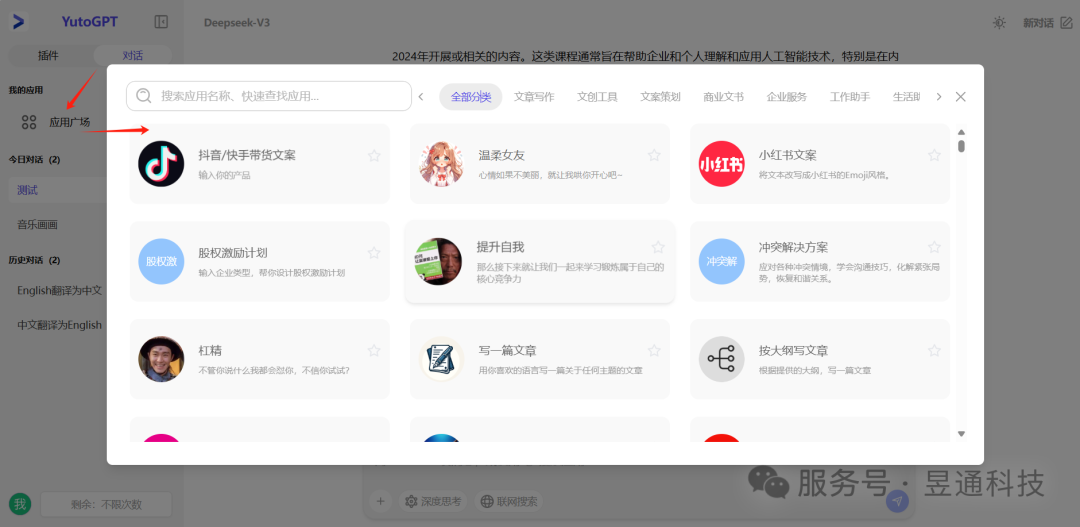Click the magnifier icon in search box
Screen dimensions: 1080x527
[x=144, y=96]
